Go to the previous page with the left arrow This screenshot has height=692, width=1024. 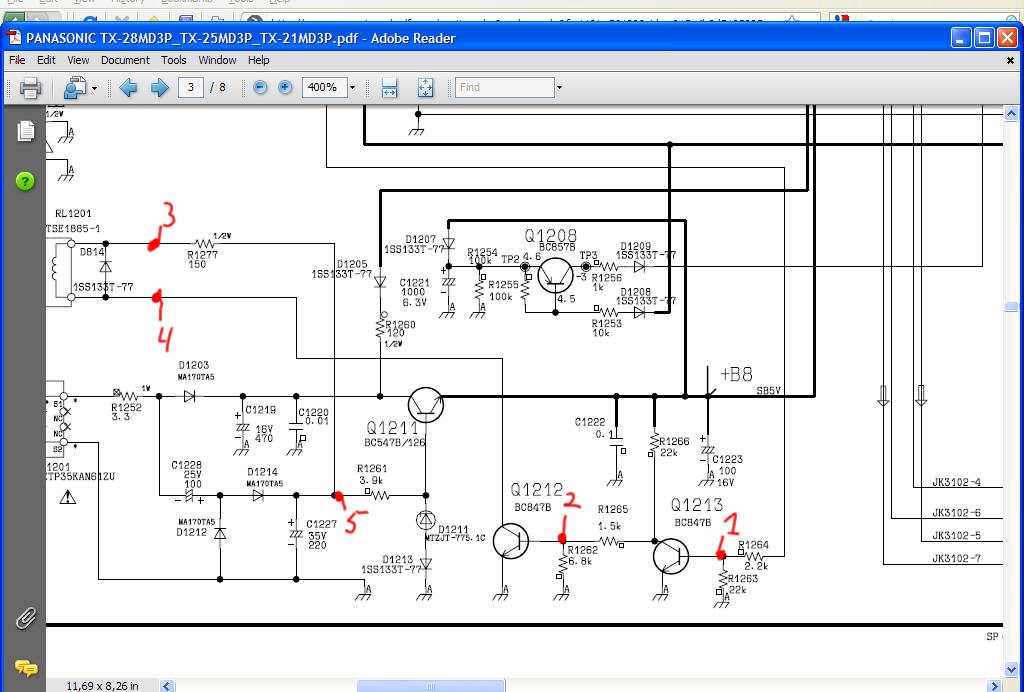[x=128, y=88]
